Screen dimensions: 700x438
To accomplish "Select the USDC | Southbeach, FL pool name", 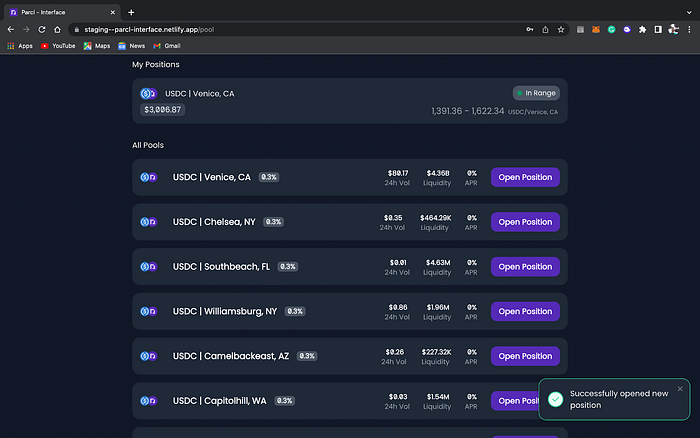I will [221, 267].
